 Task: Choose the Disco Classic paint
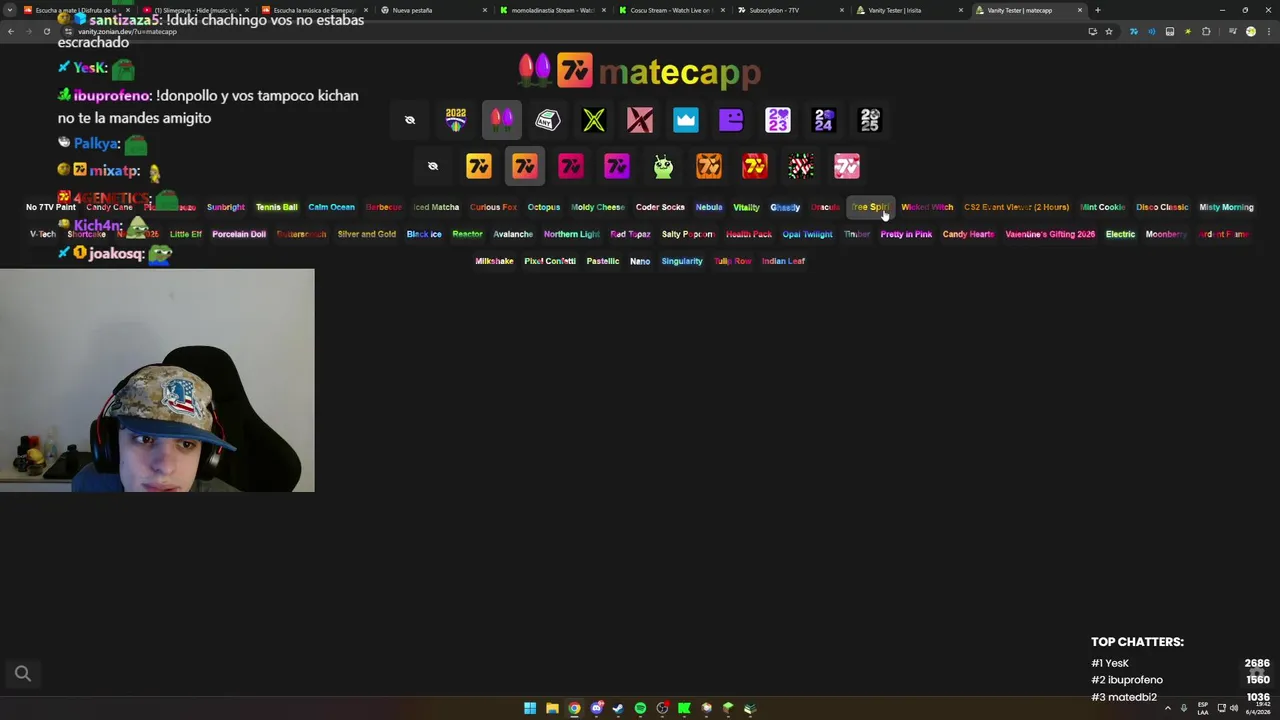click(1162, 207)
